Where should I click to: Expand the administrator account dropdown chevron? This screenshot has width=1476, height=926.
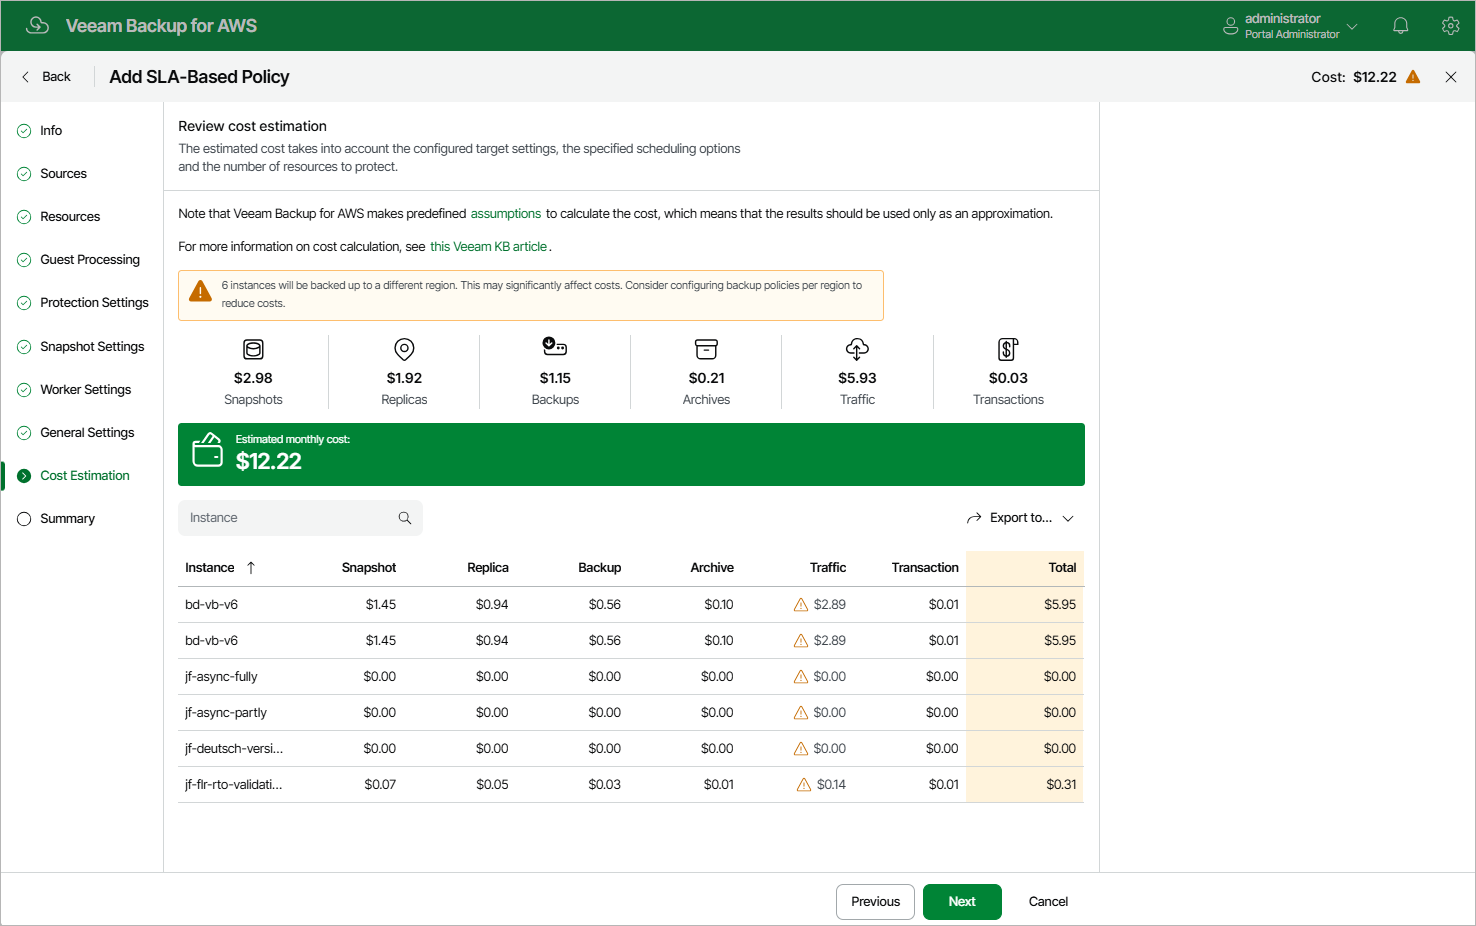coord(1352,26)
